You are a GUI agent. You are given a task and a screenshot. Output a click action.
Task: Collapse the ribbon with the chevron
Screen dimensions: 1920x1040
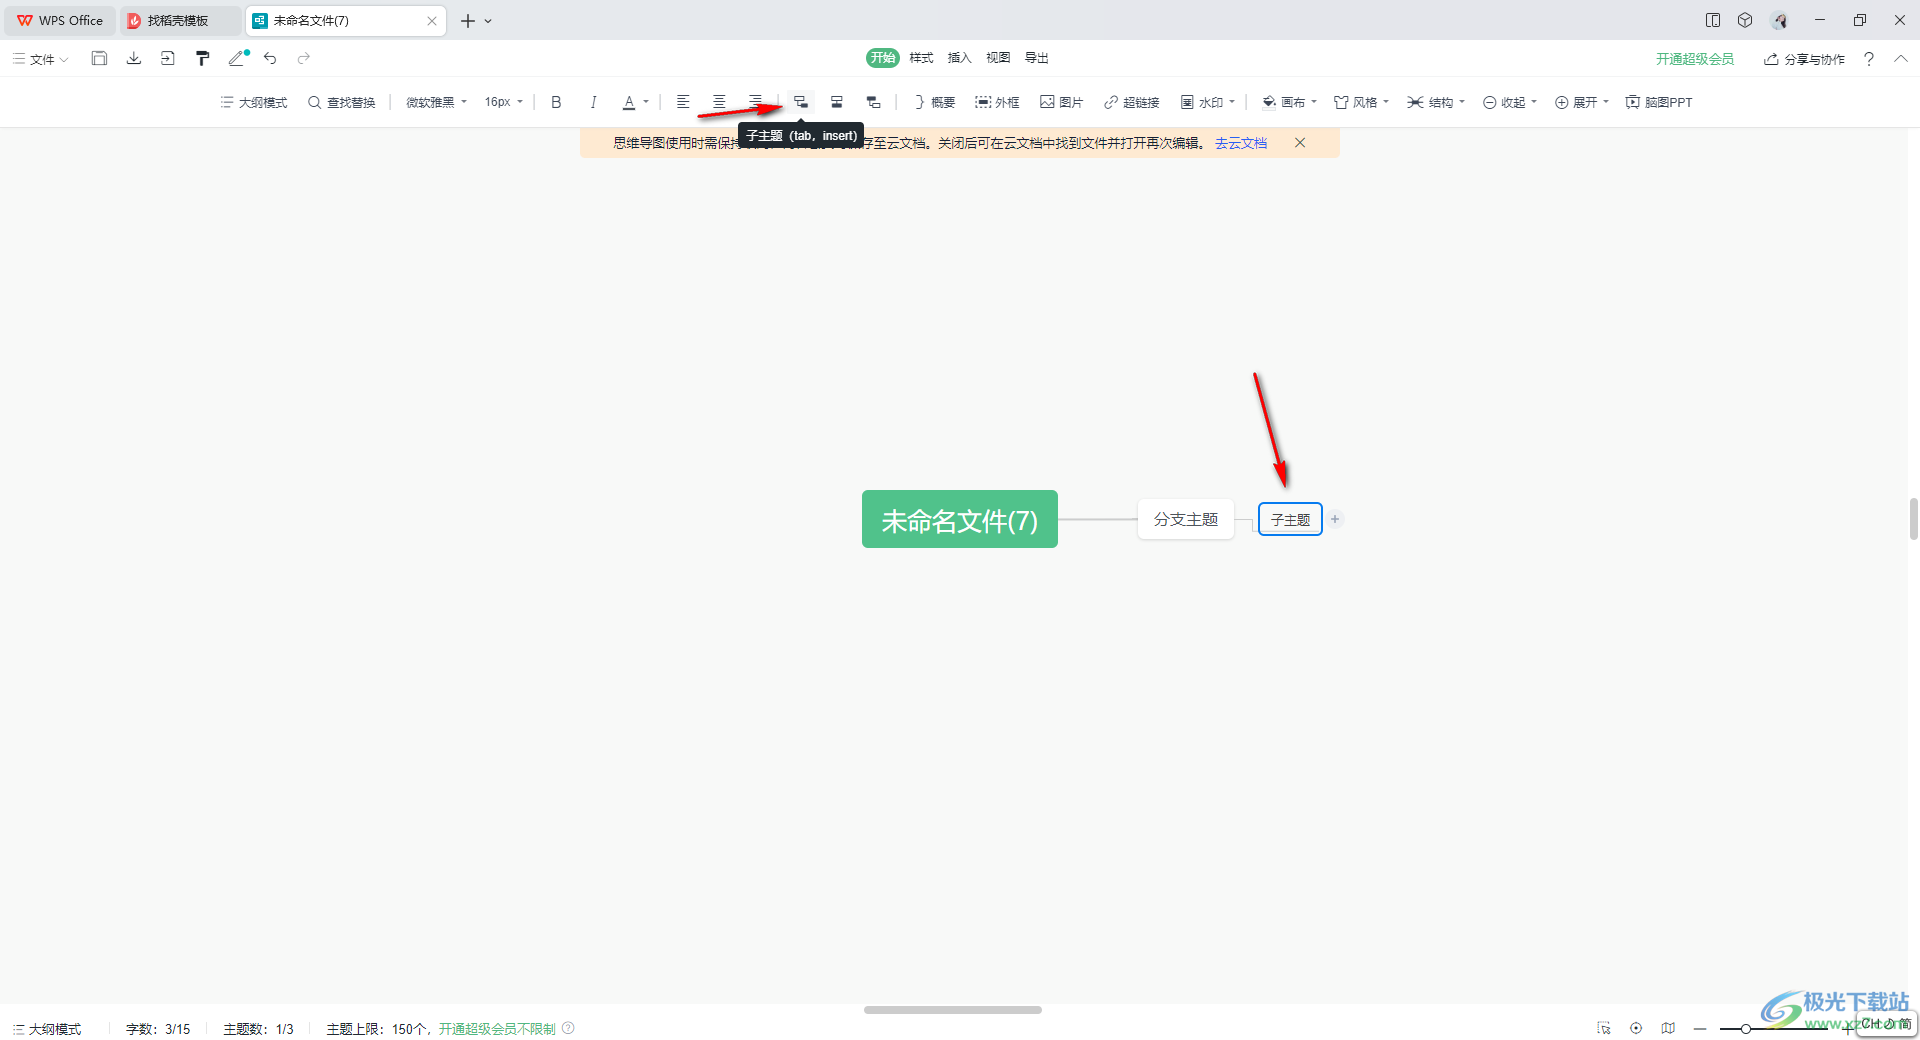1901,59
